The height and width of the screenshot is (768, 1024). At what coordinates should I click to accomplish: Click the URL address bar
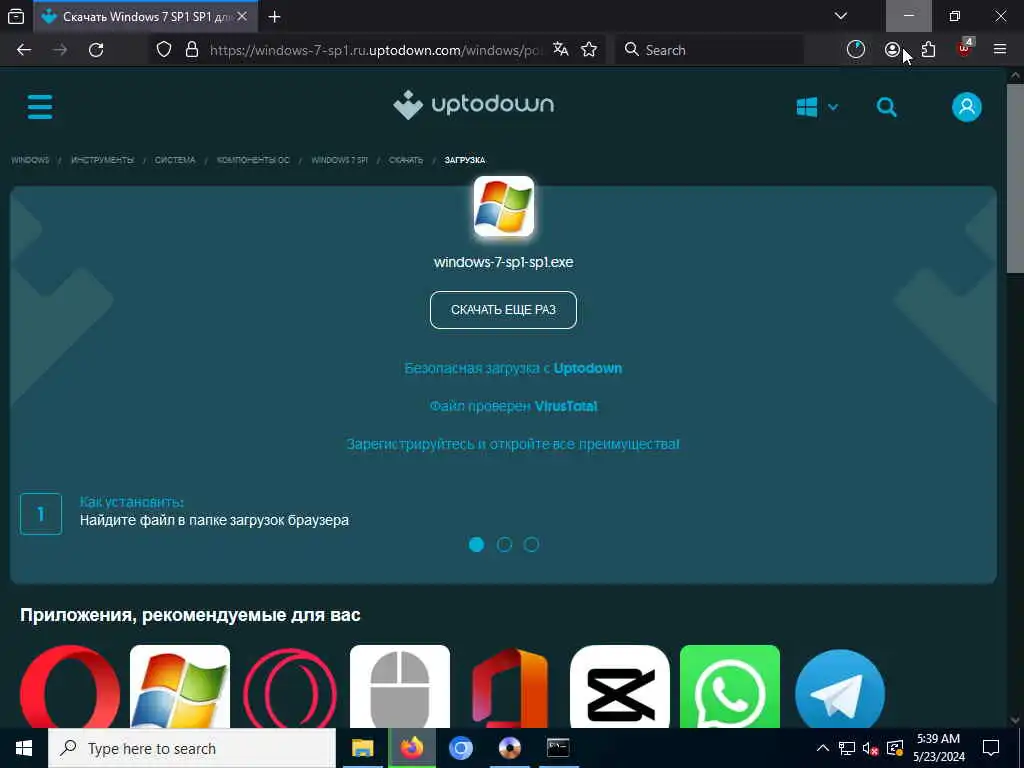[x=374, y=50]
